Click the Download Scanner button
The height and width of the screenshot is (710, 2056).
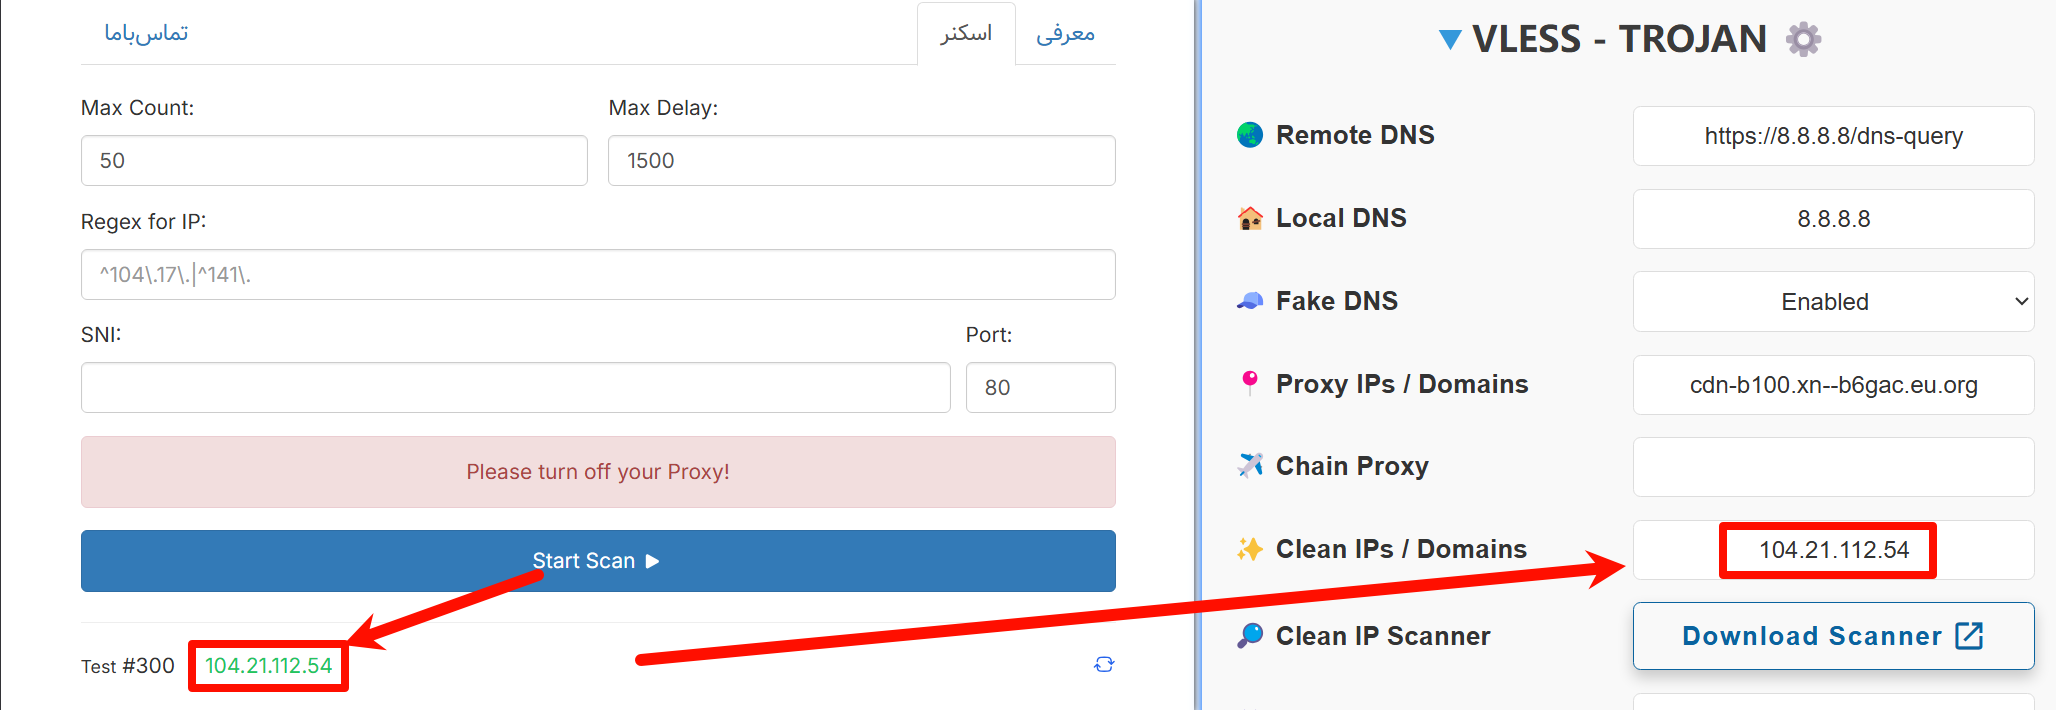1833,636
